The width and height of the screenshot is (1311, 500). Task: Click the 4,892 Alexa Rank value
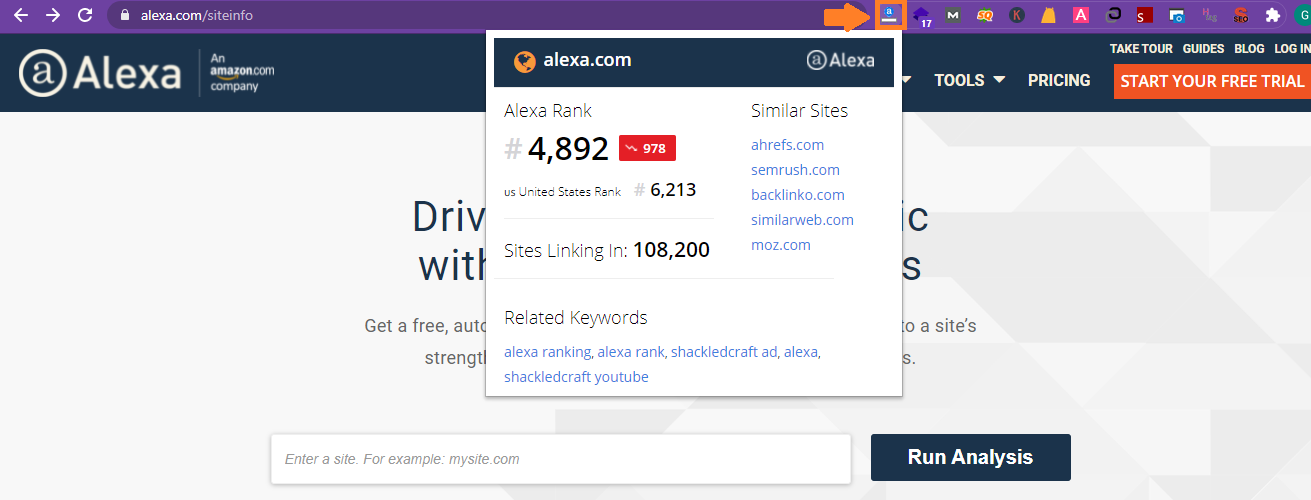click(568, 149)
